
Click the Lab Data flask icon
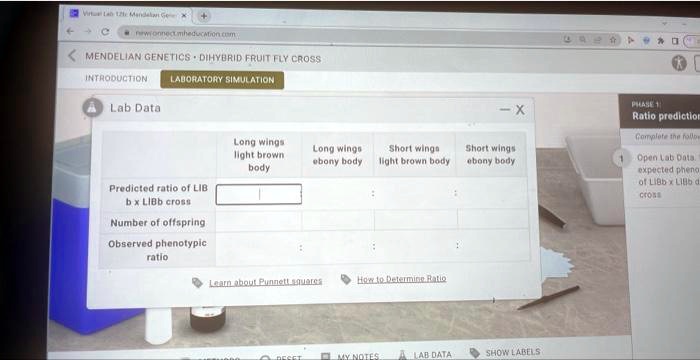tap(92, 108)
